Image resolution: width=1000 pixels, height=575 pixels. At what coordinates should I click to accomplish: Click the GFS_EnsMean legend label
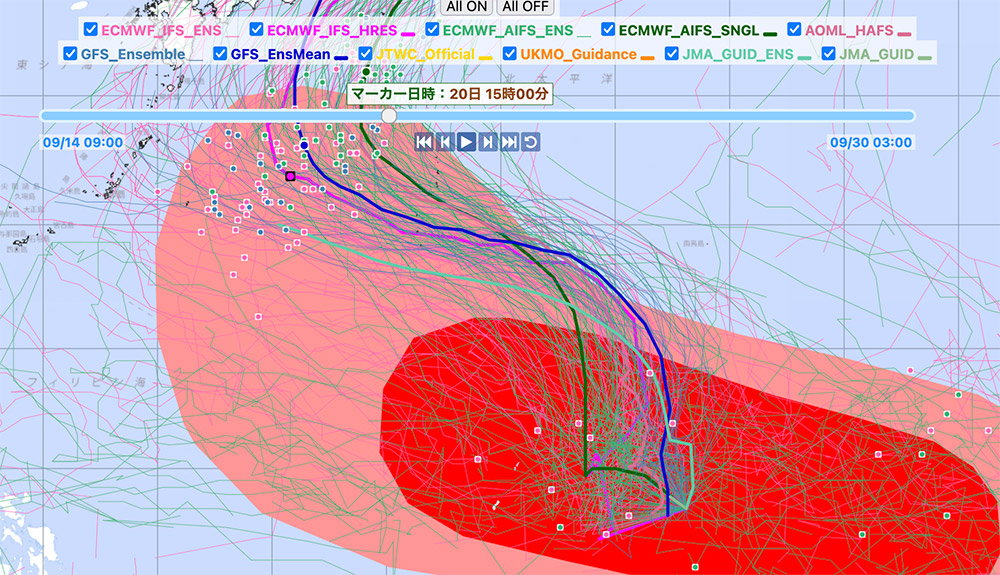pos(280,54)
